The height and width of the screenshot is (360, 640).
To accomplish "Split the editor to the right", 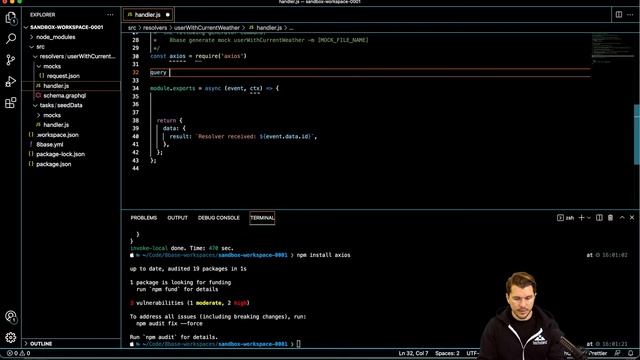I will [619, 15].
